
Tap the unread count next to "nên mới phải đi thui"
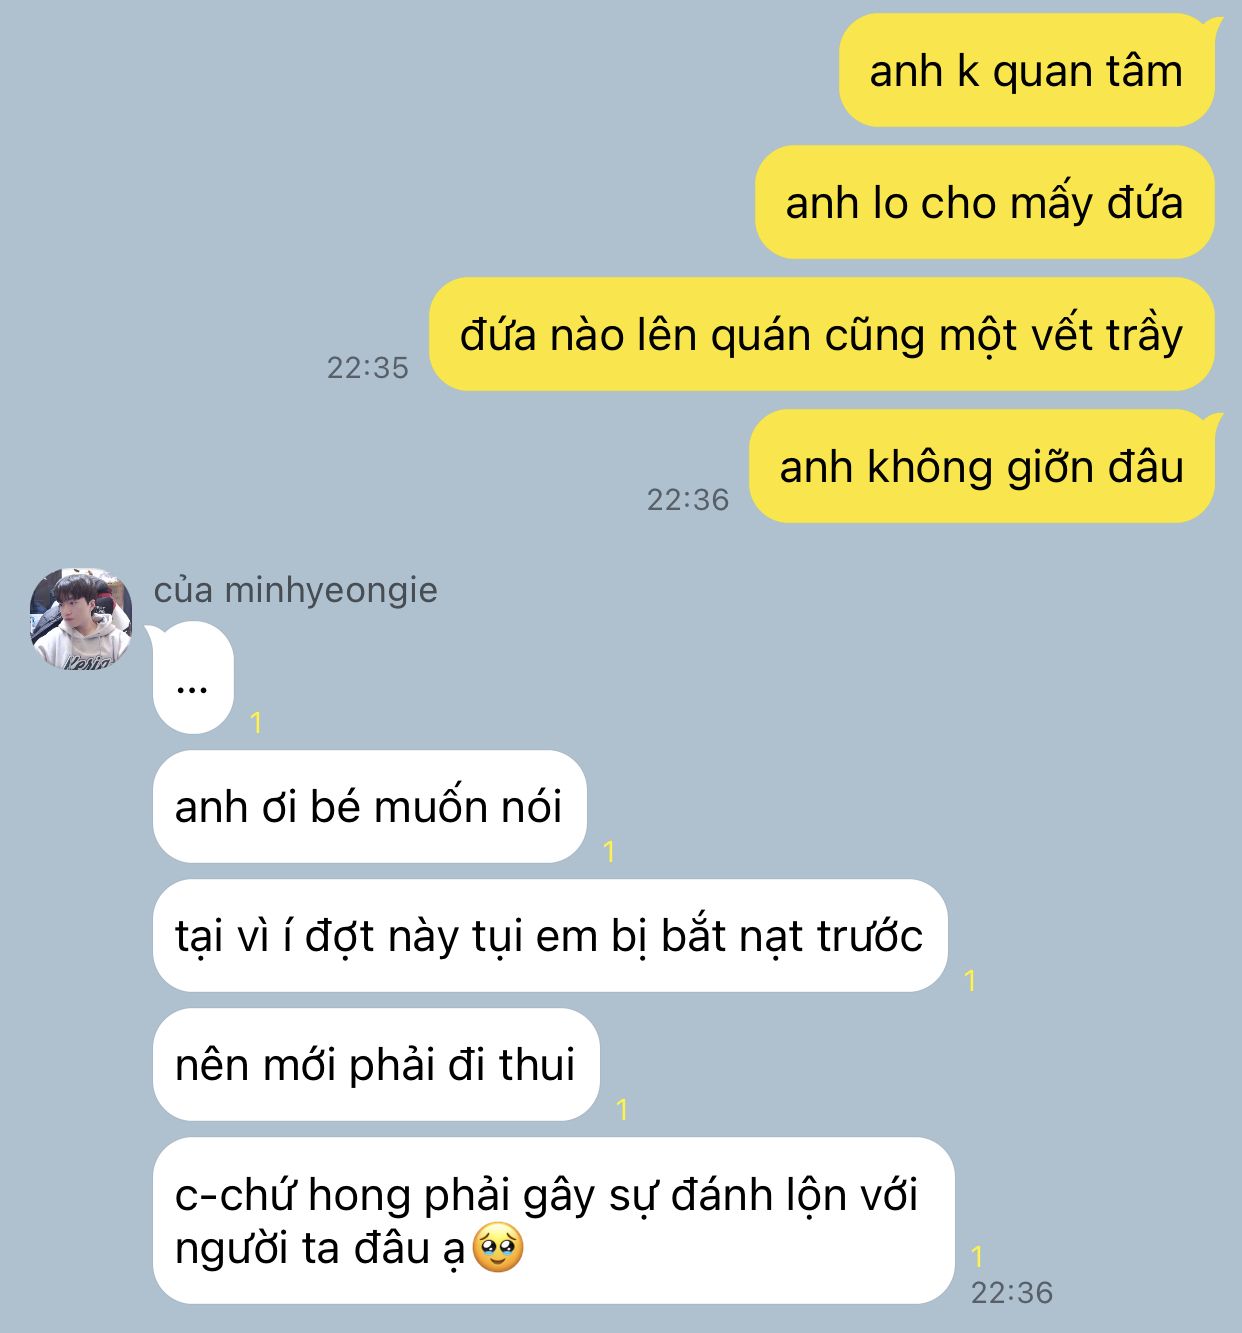click(x=622, y=1109)
